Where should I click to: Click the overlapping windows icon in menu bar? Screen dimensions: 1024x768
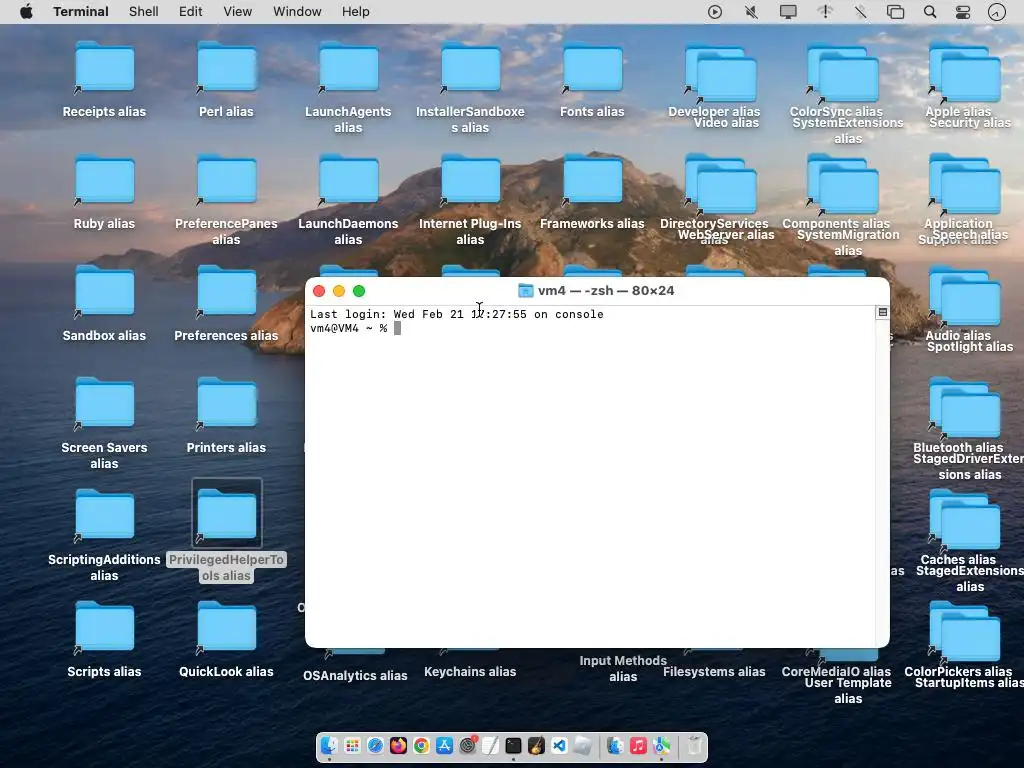coord(895,12)
